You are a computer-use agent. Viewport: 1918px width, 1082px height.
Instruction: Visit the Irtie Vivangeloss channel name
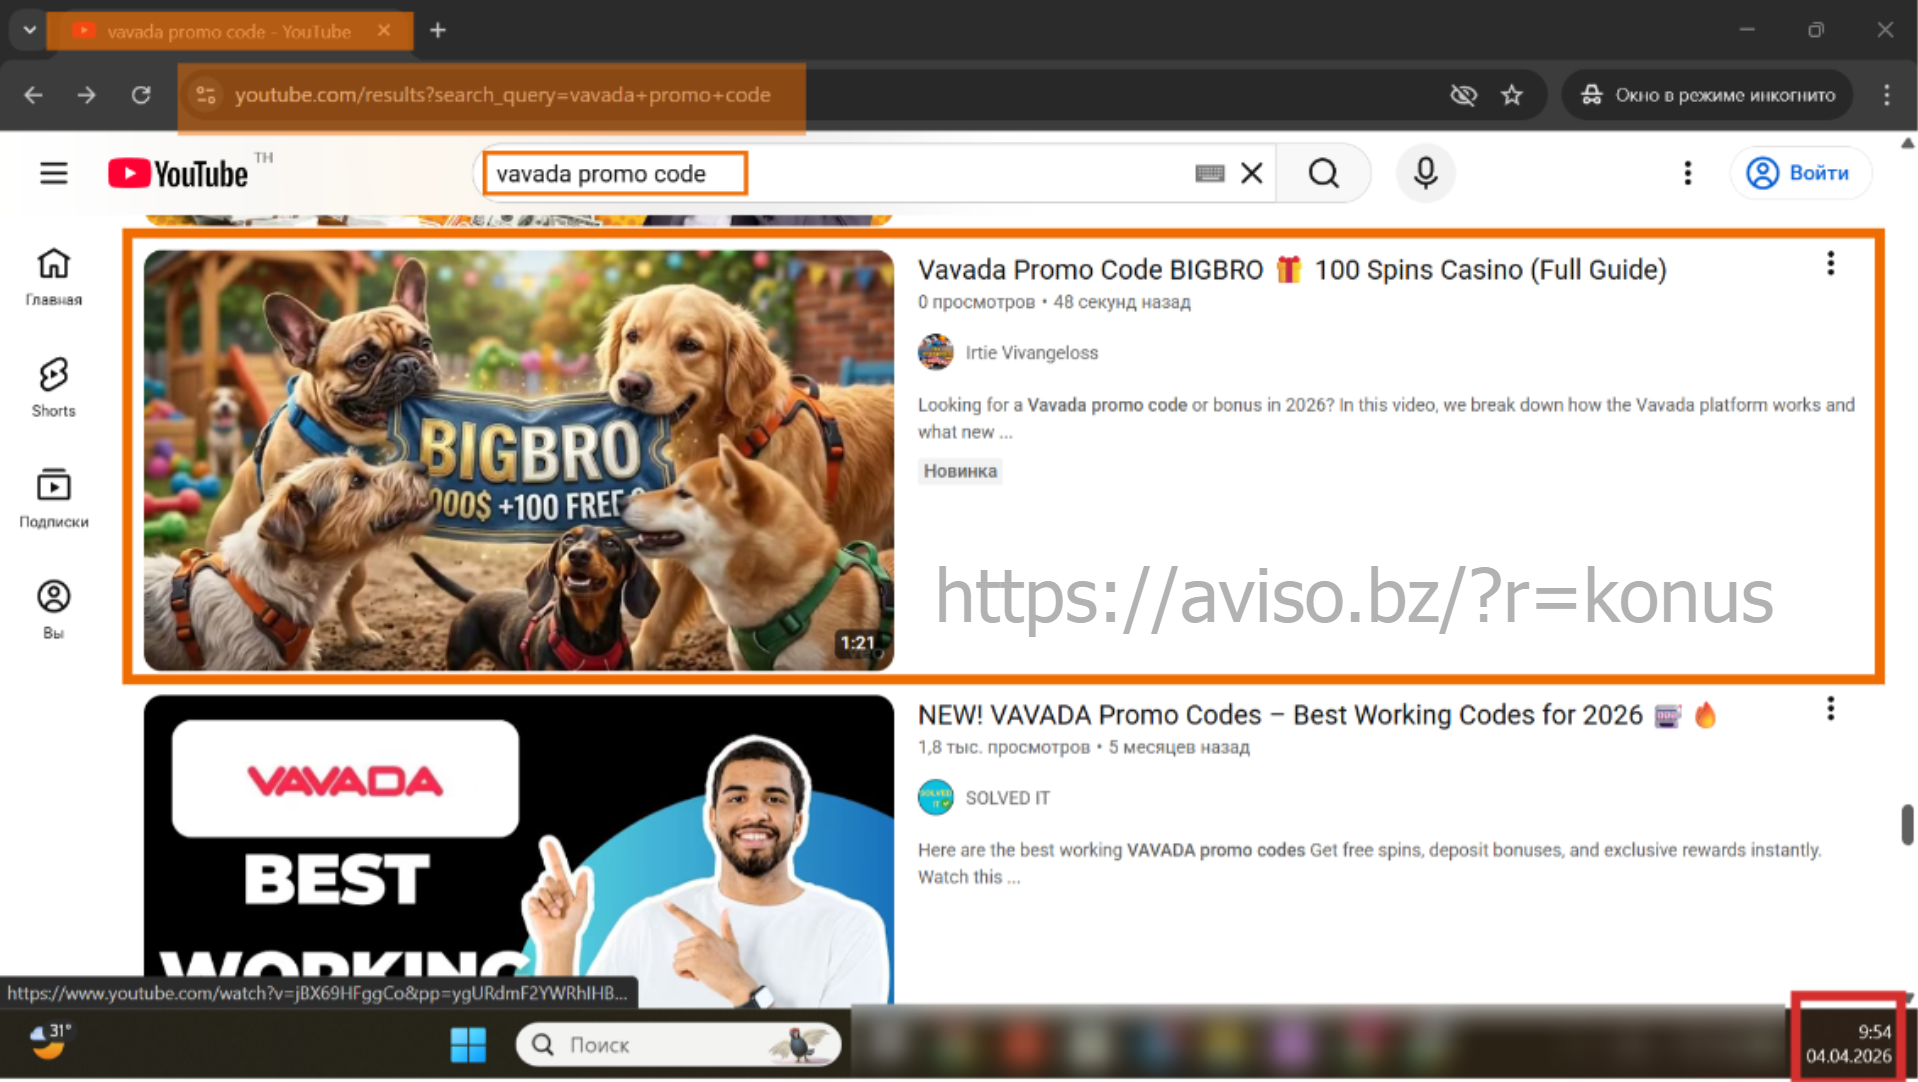1032,353
